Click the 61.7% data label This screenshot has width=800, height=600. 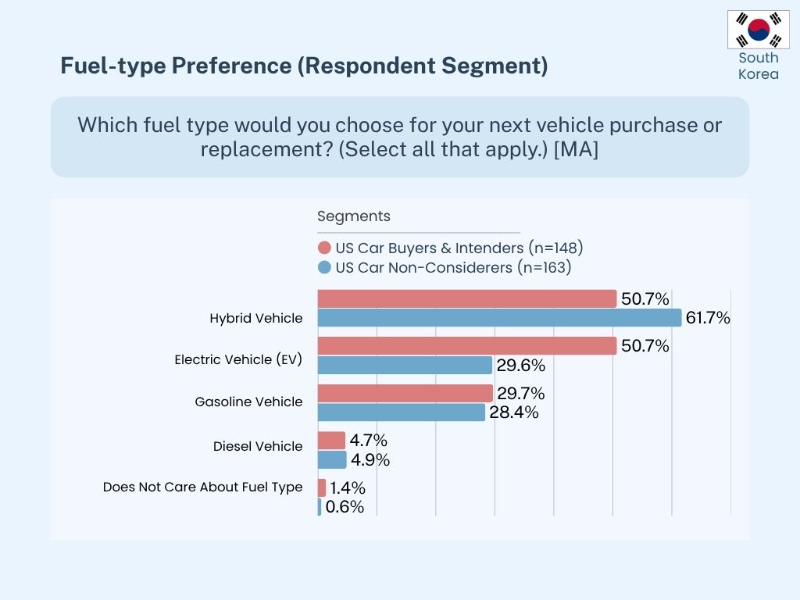point(708,318)
